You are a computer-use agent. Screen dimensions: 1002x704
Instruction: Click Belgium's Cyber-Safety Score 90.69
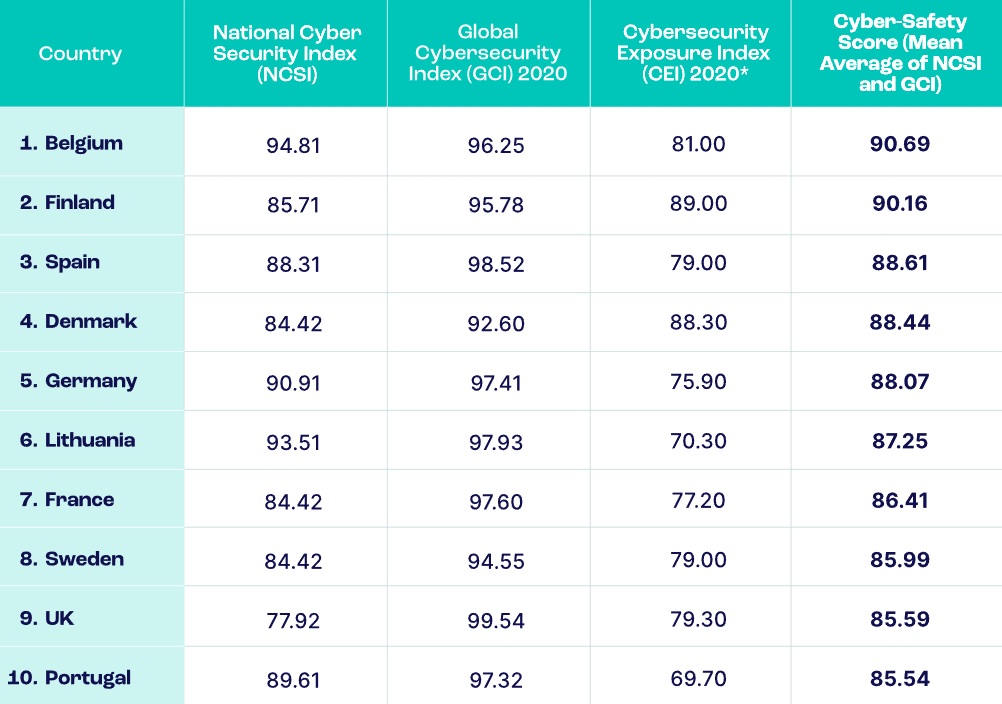pyautogui.click(x=900, y=144)
